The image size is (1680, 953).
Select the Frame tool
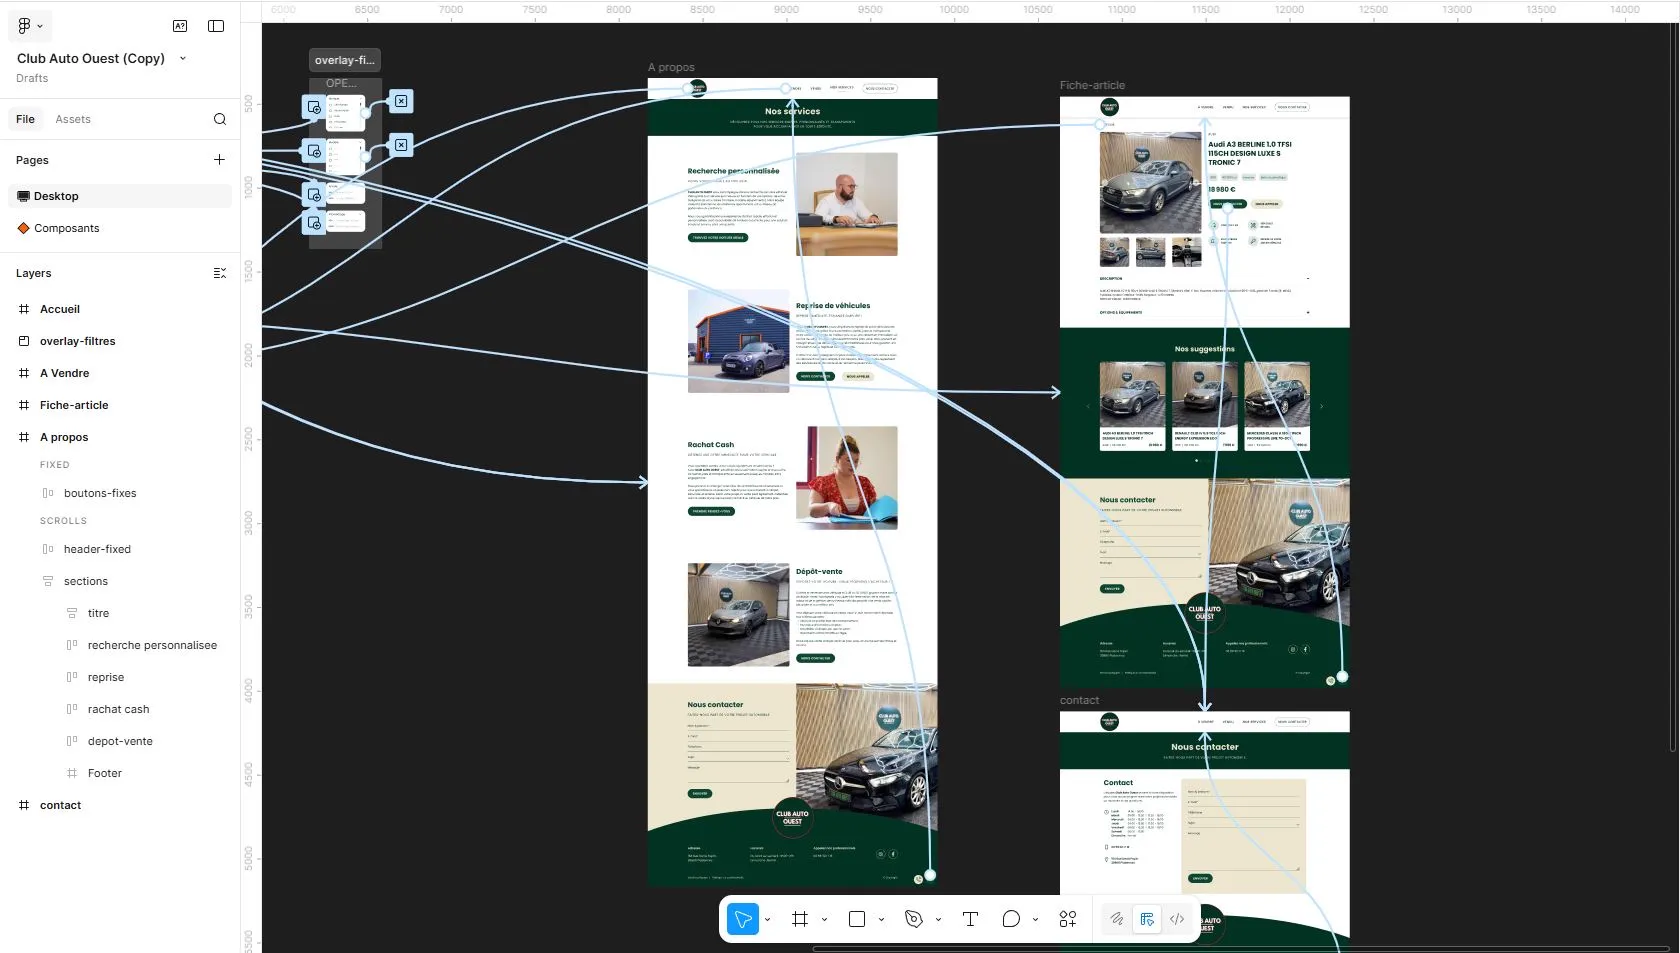[800, 919]
